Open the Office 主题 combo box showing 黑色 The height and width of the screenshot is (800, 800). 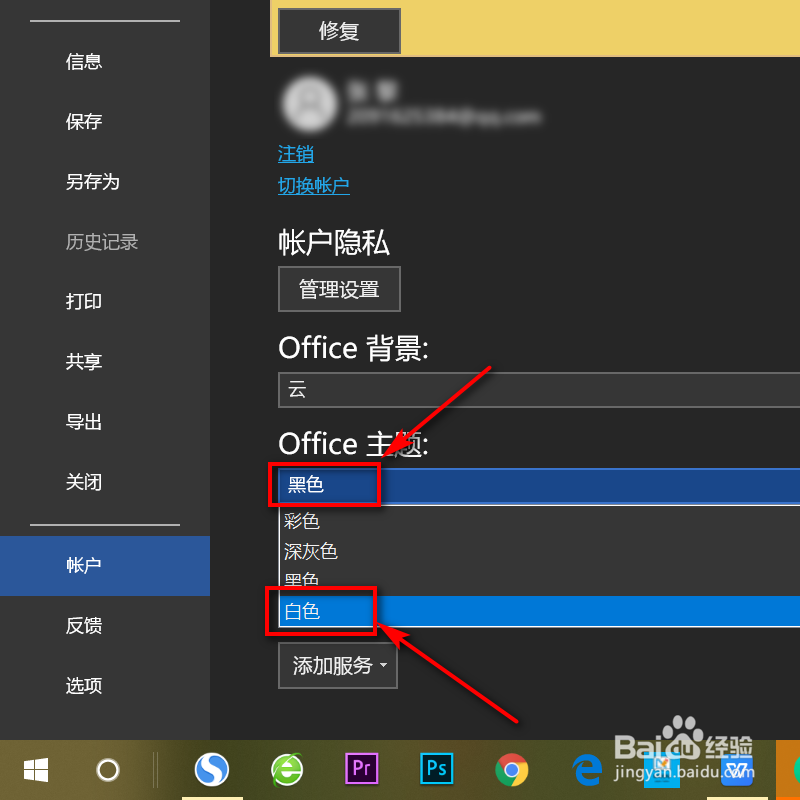click(x=539, y=485)
